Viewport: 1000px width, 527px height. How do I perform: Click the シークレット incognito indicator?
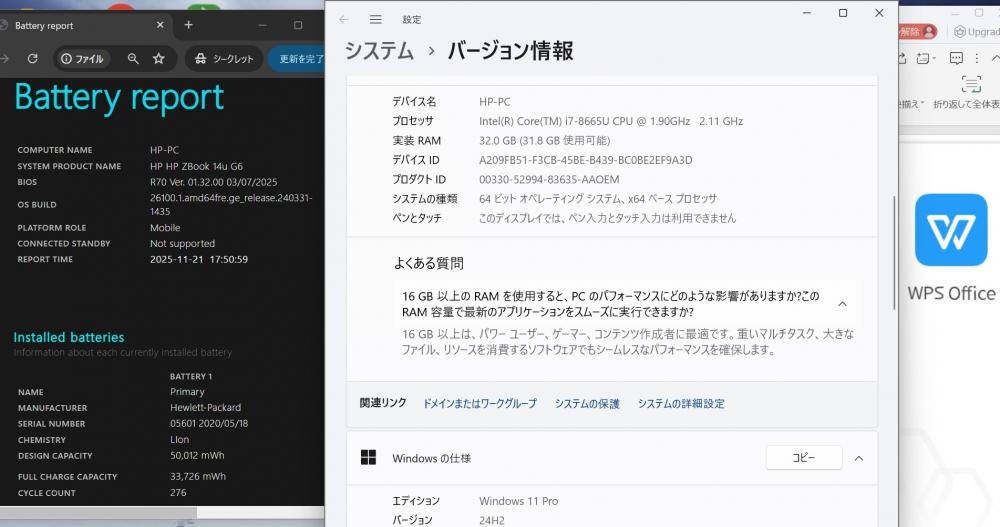pyautogui.click(x=224, y=59)
